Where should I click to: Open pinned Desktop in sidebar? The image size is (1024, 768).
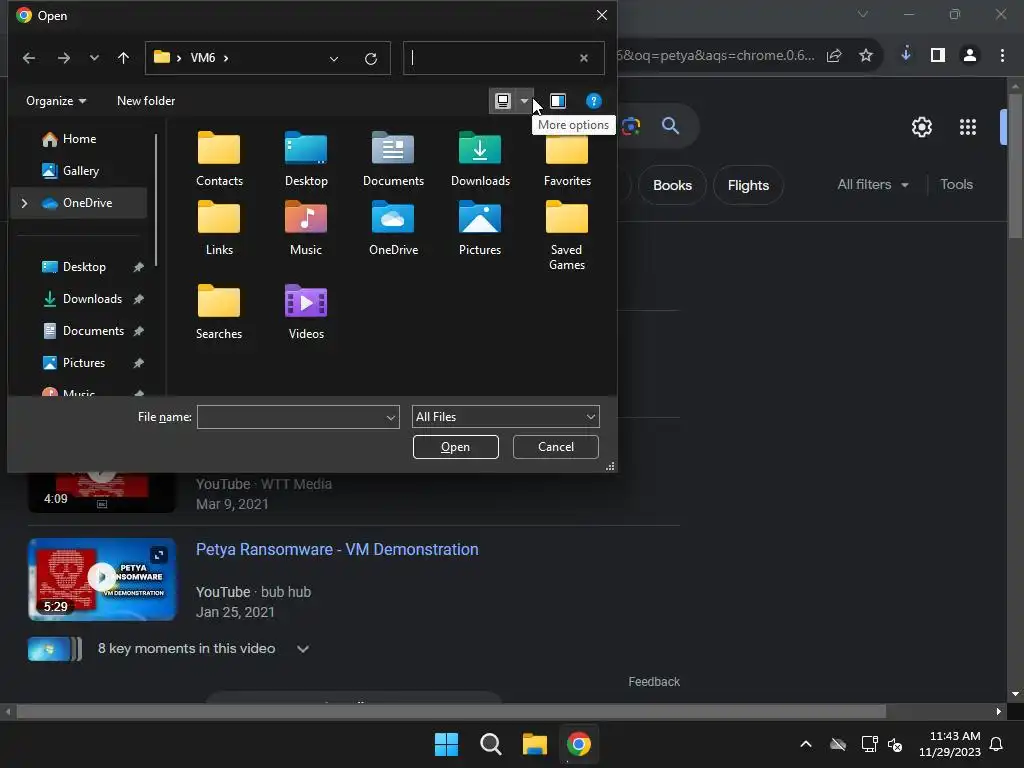(84, 267)
